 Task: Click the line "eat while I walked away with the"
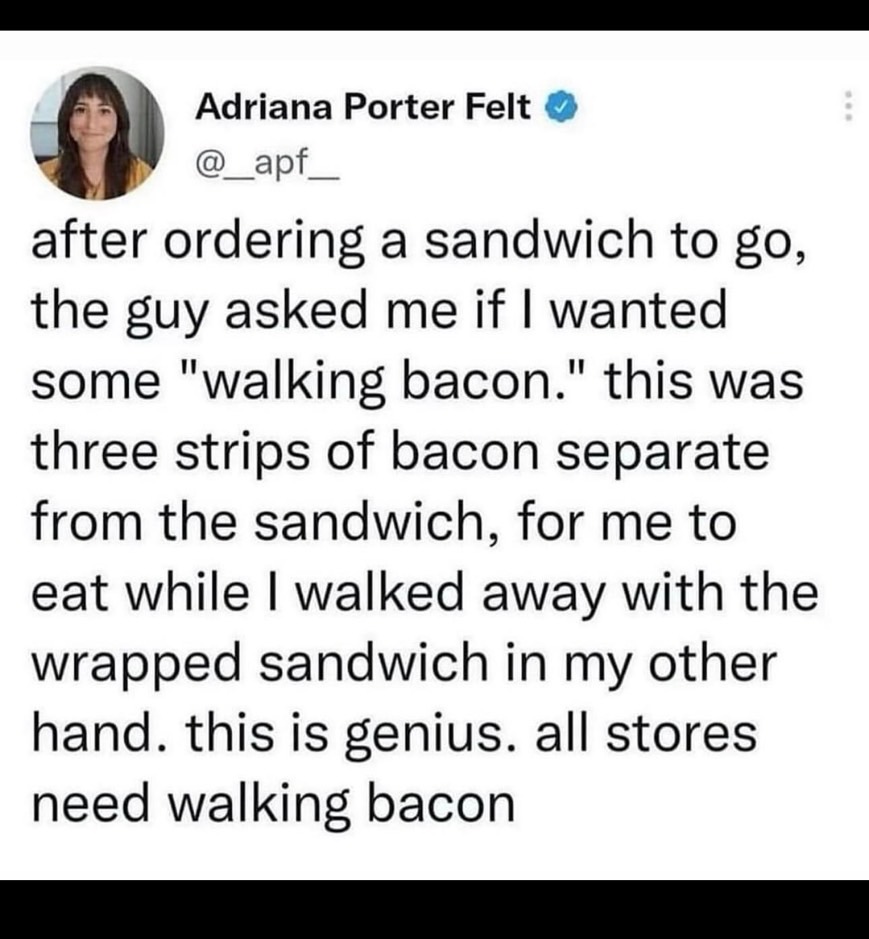[425, 593]
